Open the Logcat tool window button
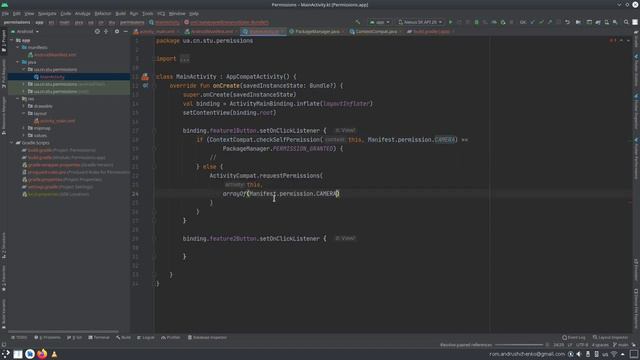Image resolution: width=640 pixels, height=360 pixels. 146,338
